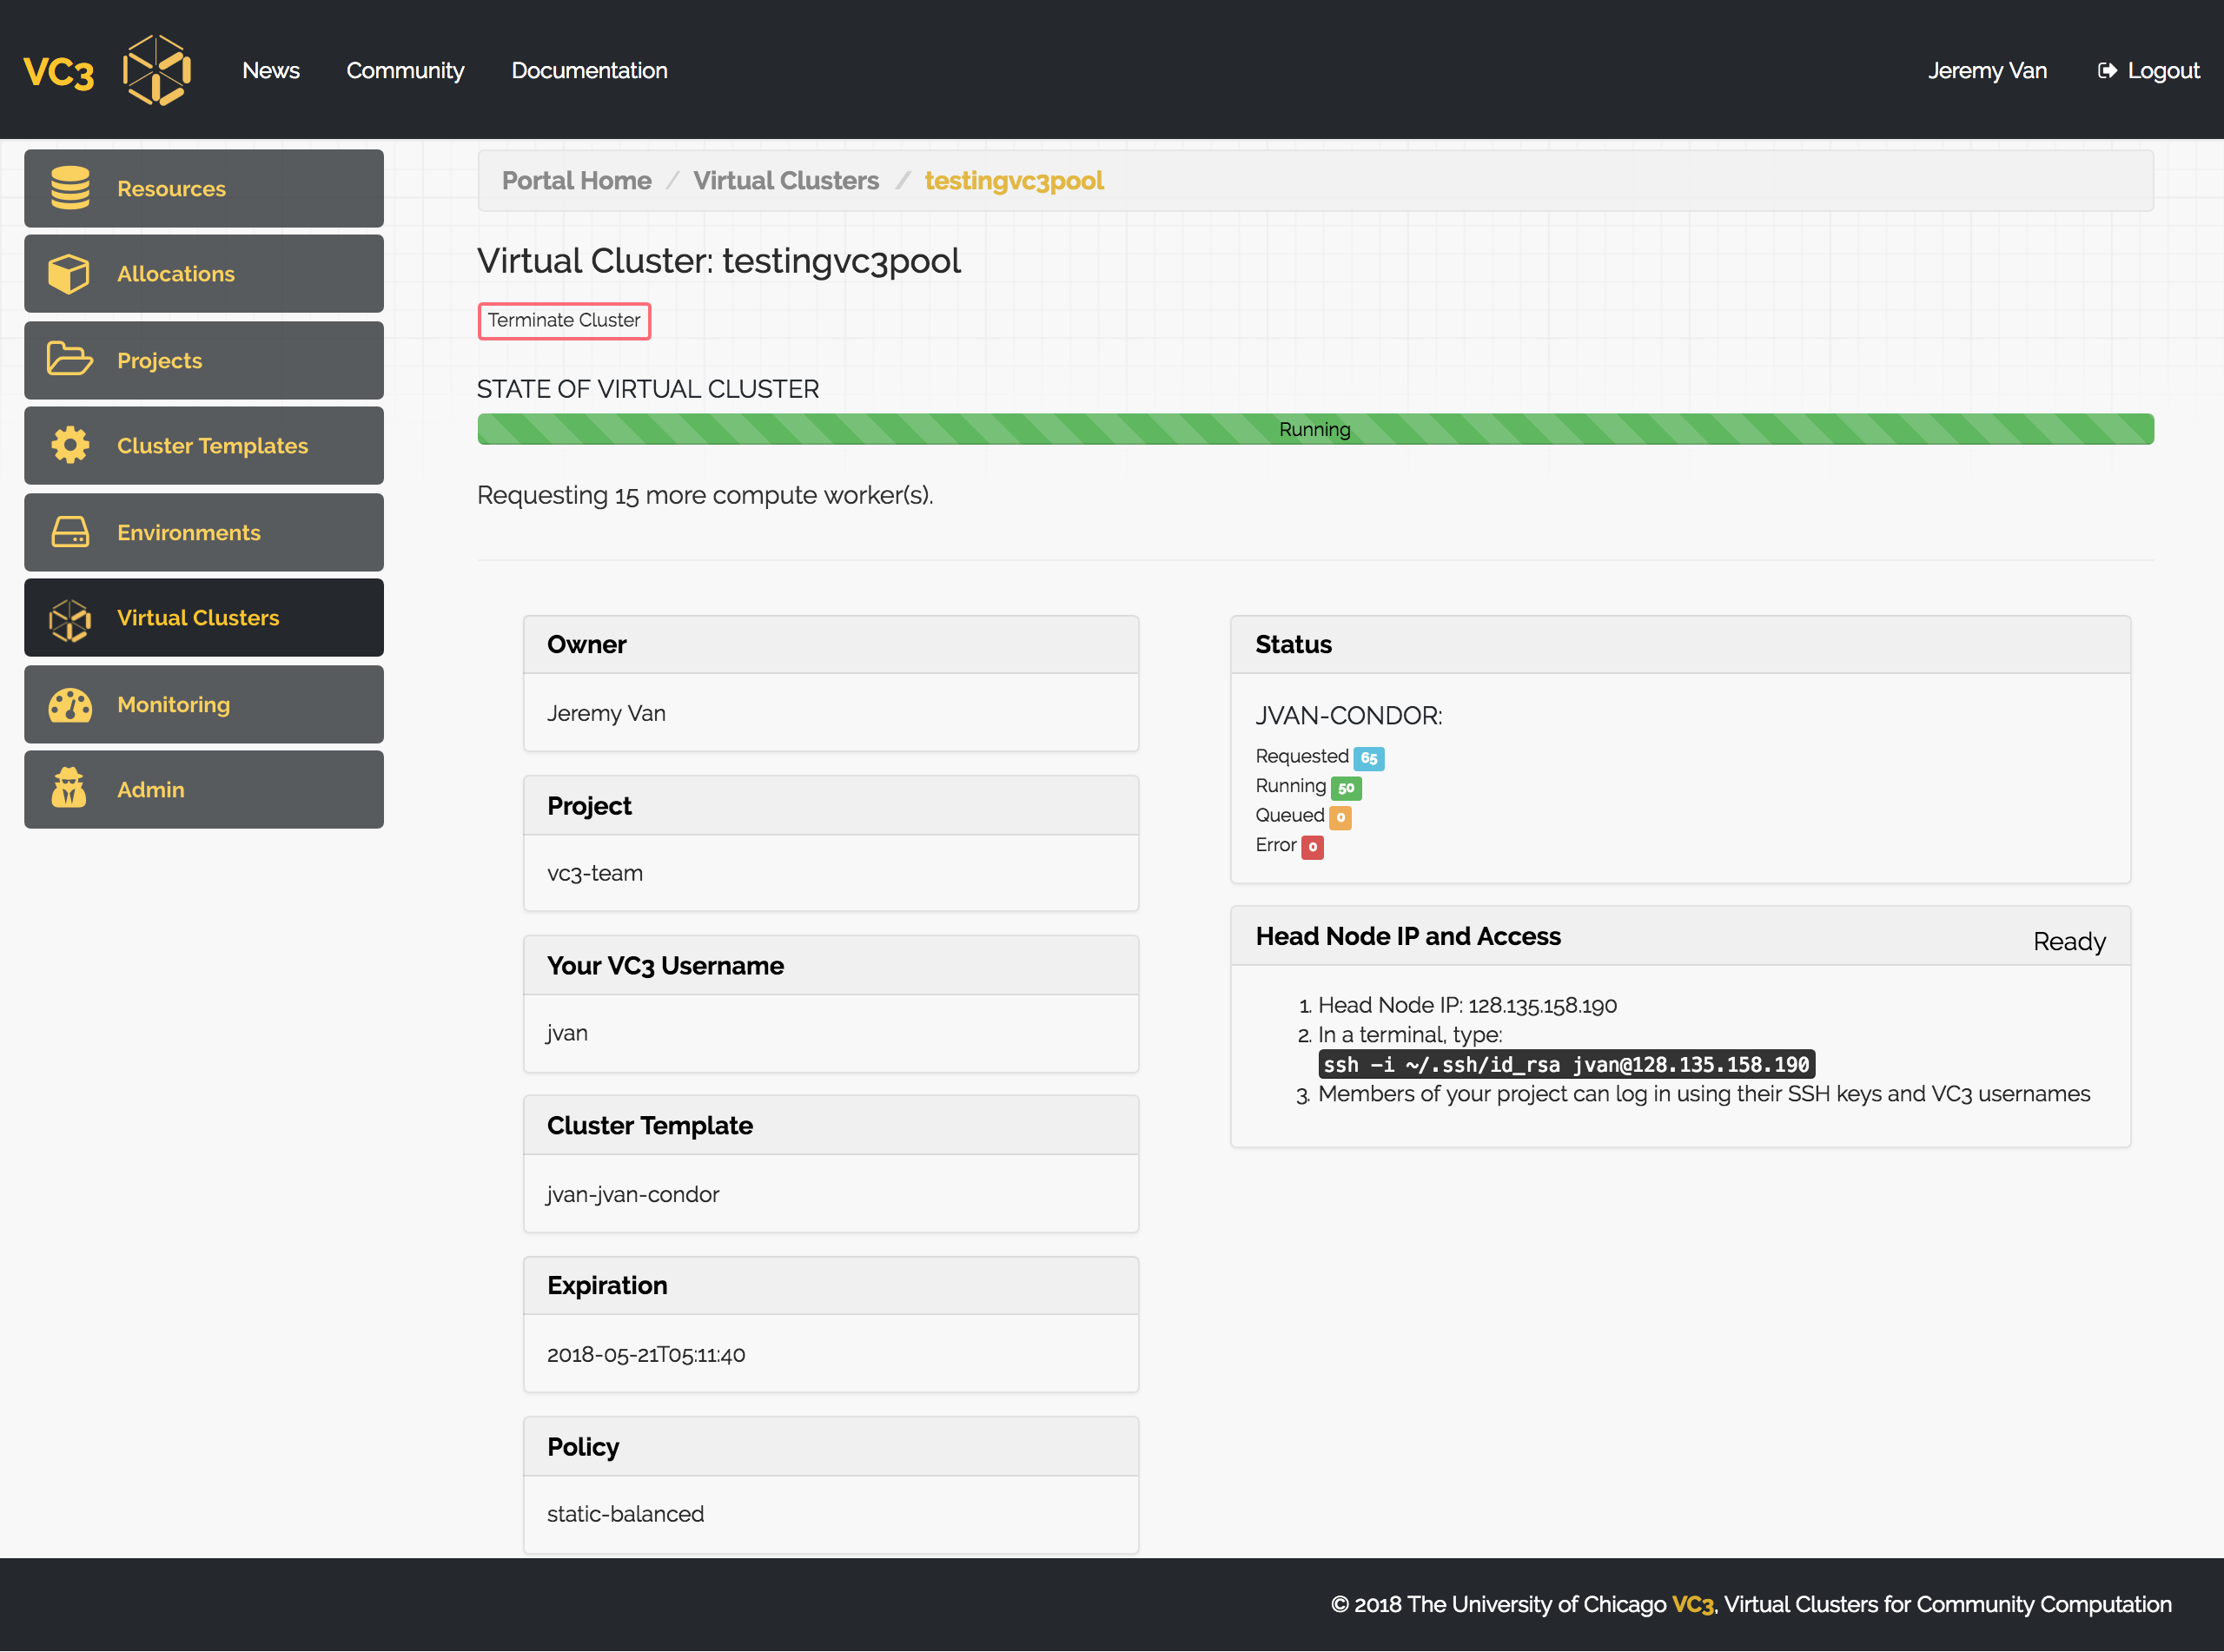Click the Admin spy icon
The height and width of the screenshot is (1652, 2224).
pos(69,789)
